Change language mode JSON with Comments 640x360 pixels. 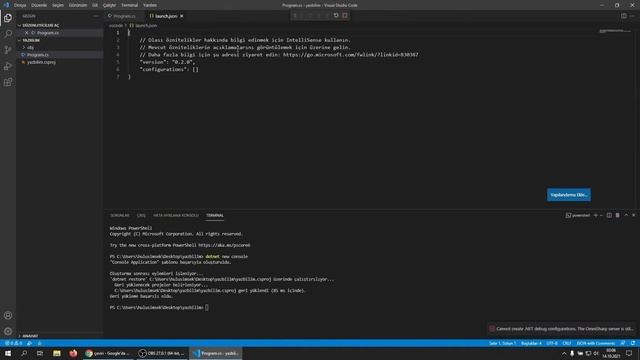click(x=596, y=343)
